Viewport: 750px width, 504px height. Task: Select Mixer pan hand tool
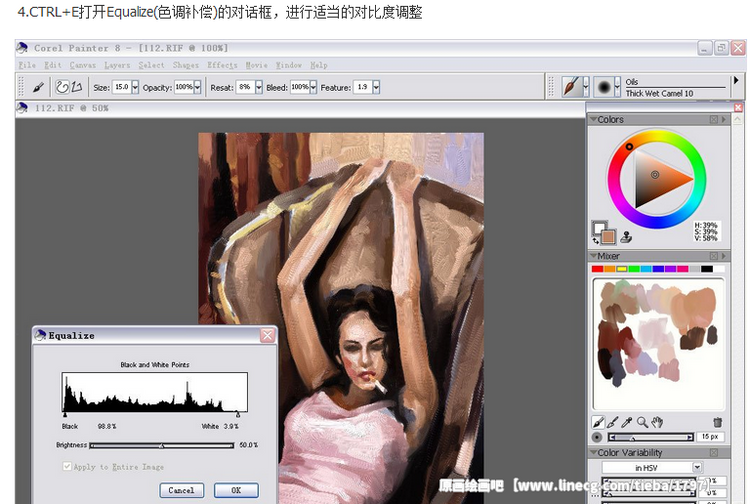tap(657, 422)
